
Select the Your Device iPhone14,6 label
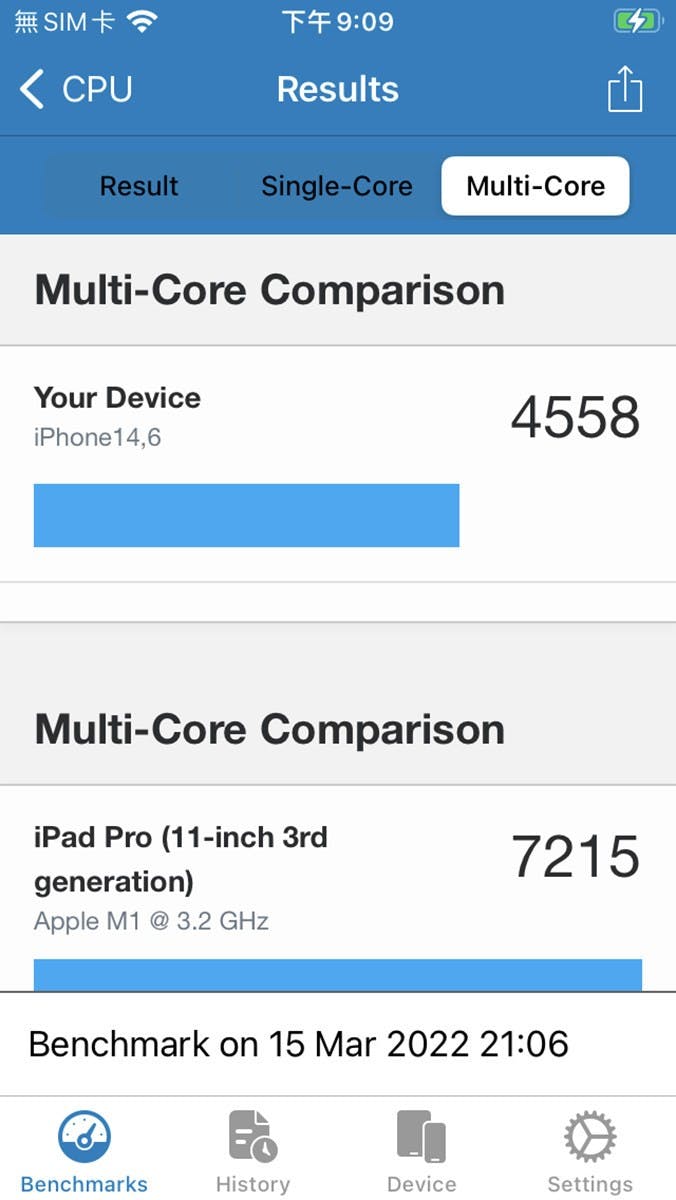tap(117, 415)
